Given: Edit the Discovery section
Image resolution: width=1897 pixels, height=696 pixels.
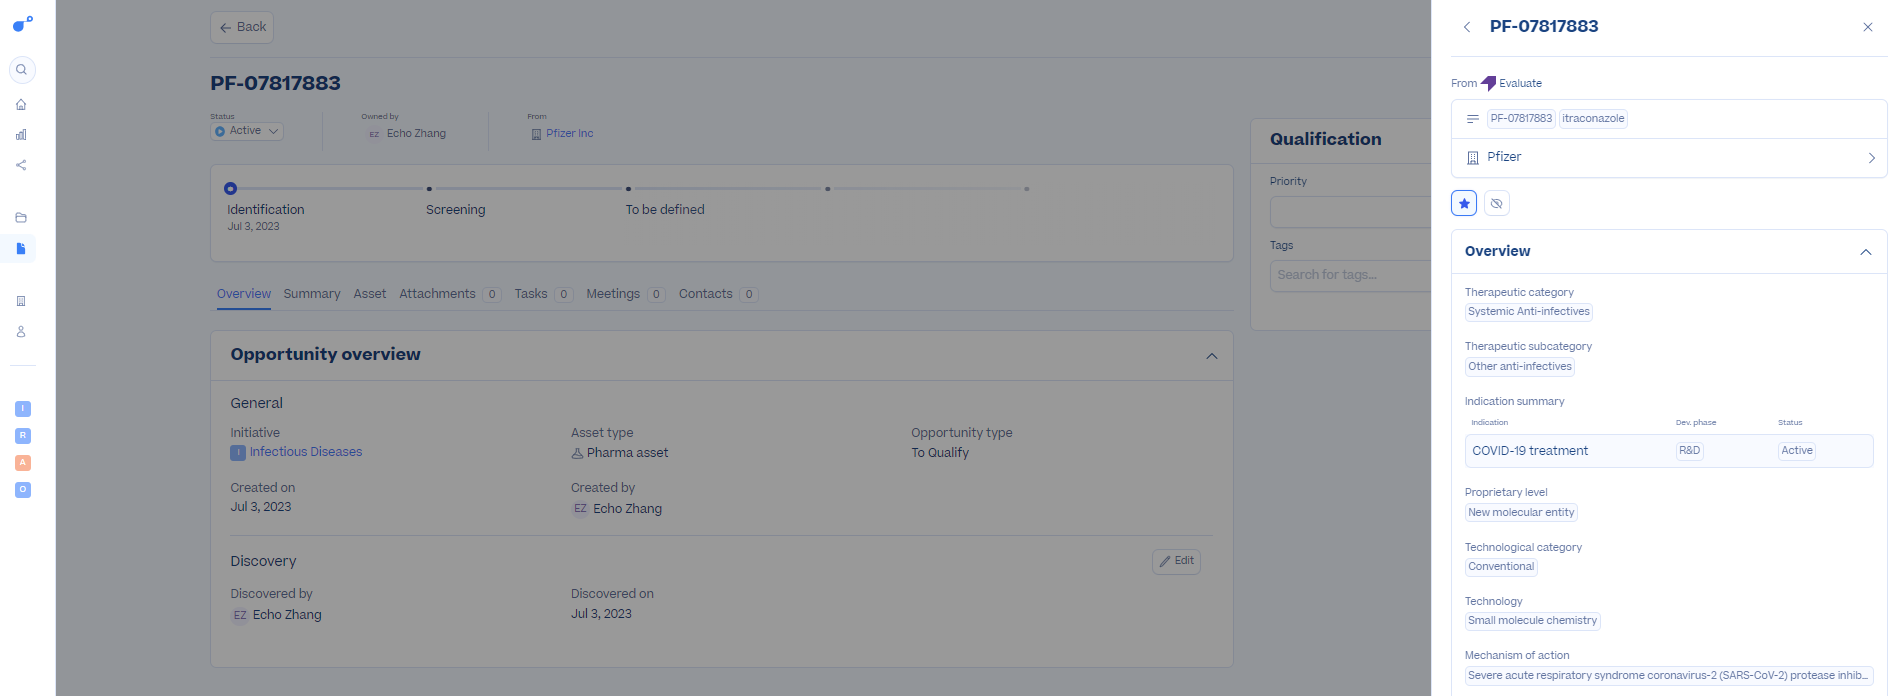Looking at the screenshot, I should tap(1176, 561).
